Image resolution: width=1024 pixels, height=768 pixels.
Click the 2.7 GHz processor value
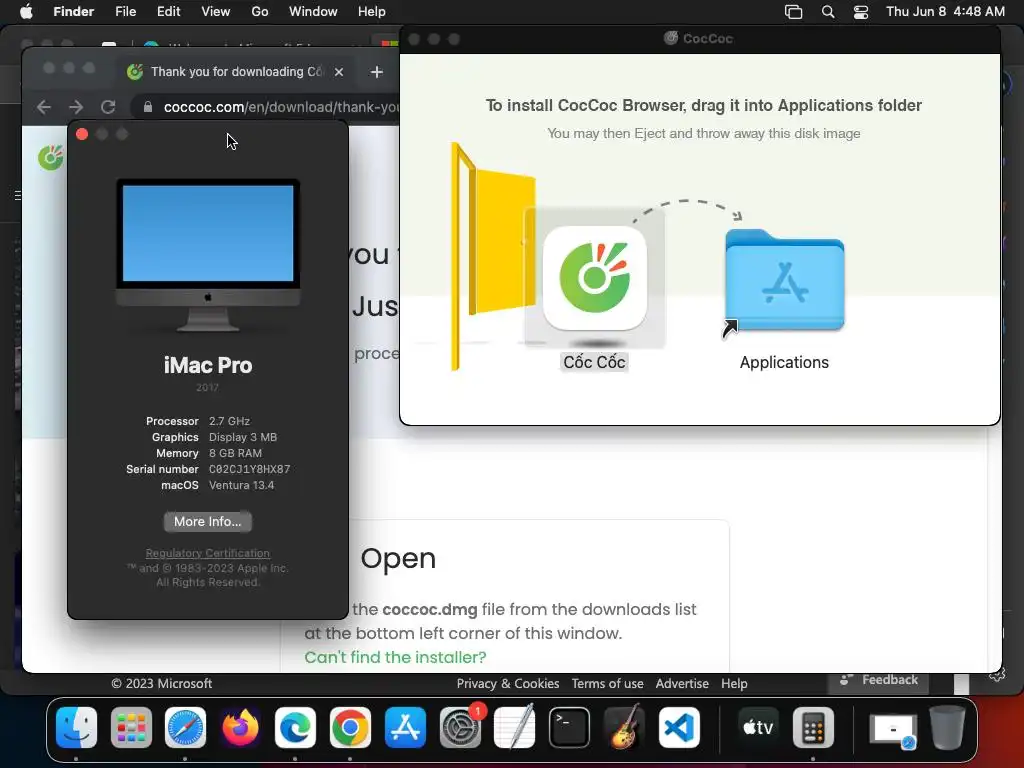(x=229, y=421)
